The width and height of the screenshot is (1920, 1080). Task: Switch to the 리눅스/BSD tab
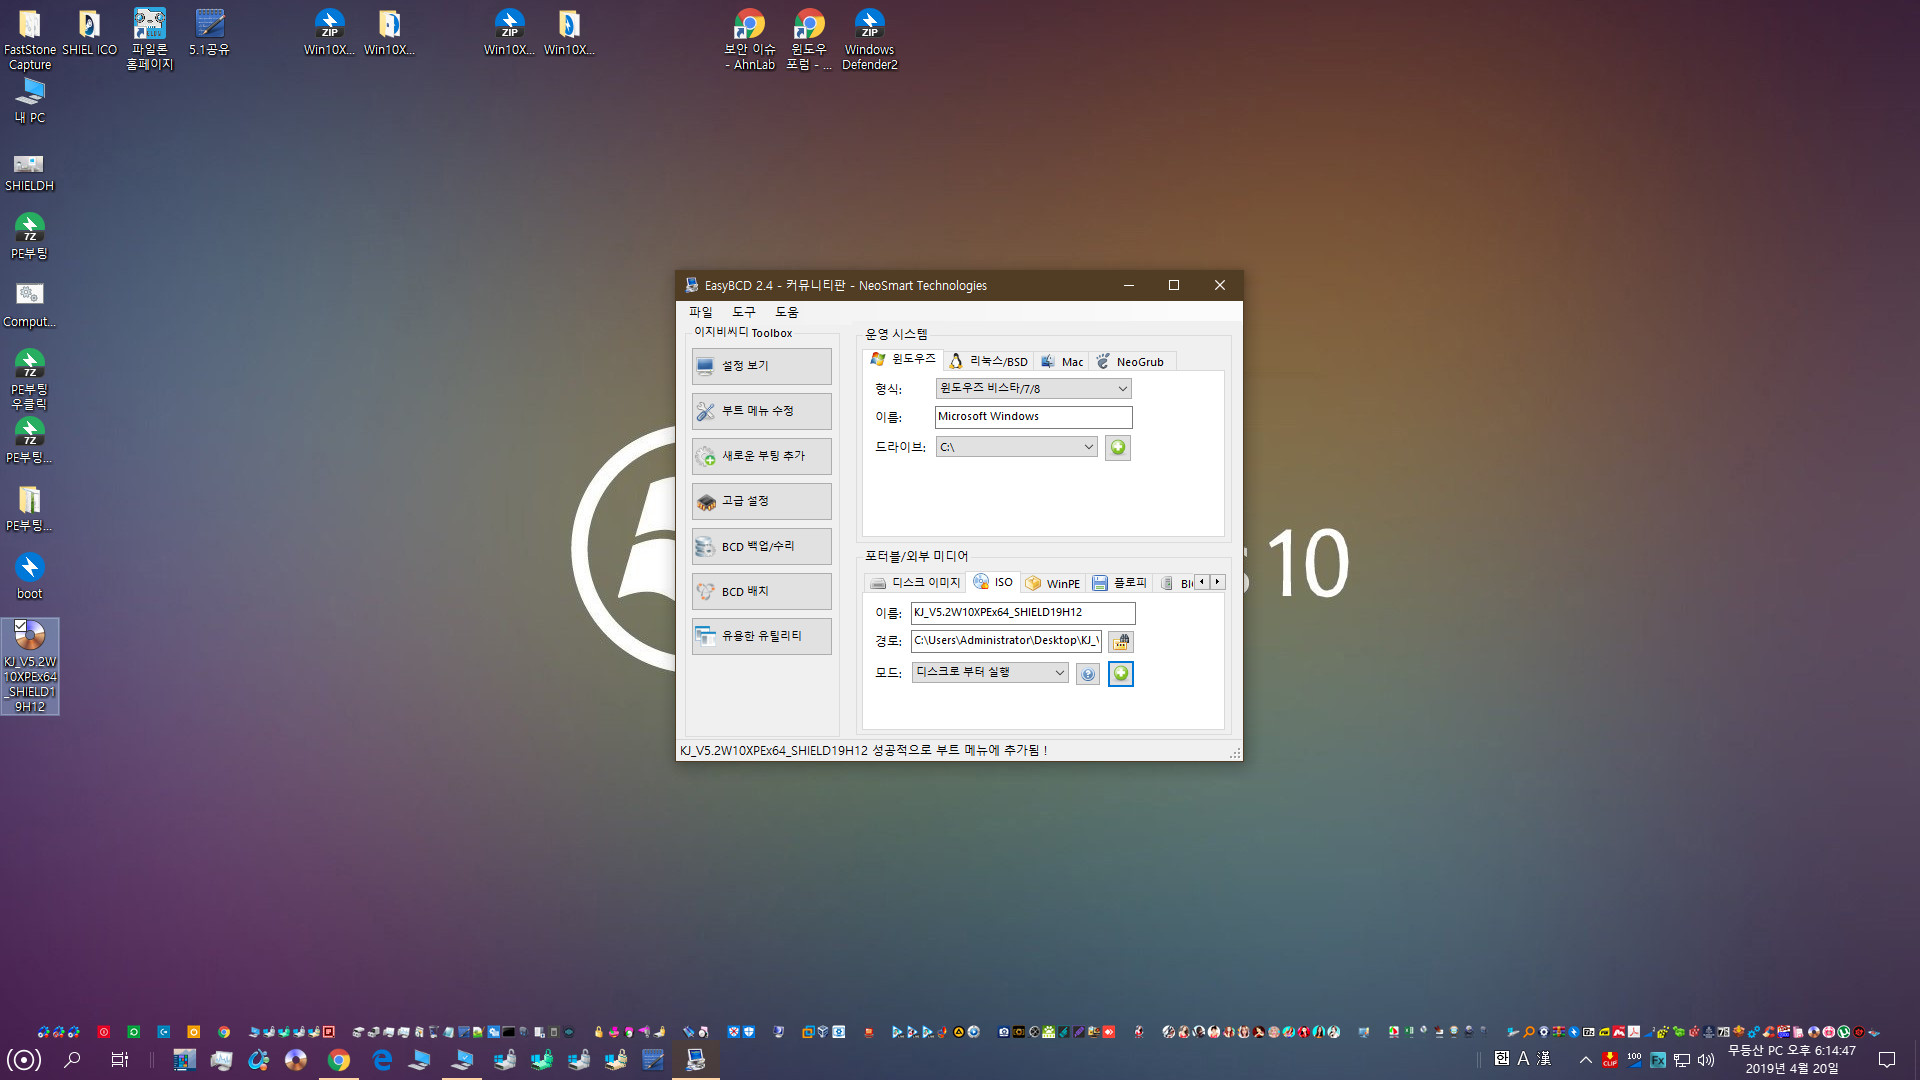[x=988, y=361]
